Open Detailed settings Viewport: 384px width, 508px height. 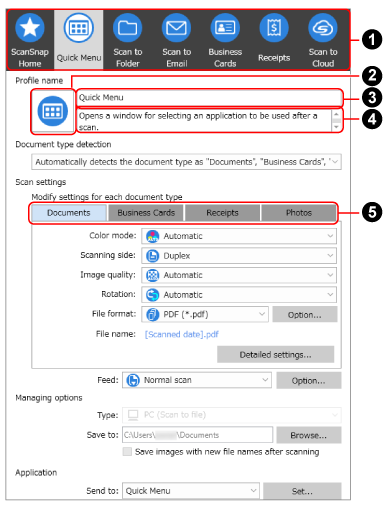pyautogui.click(x=275, y=354)
